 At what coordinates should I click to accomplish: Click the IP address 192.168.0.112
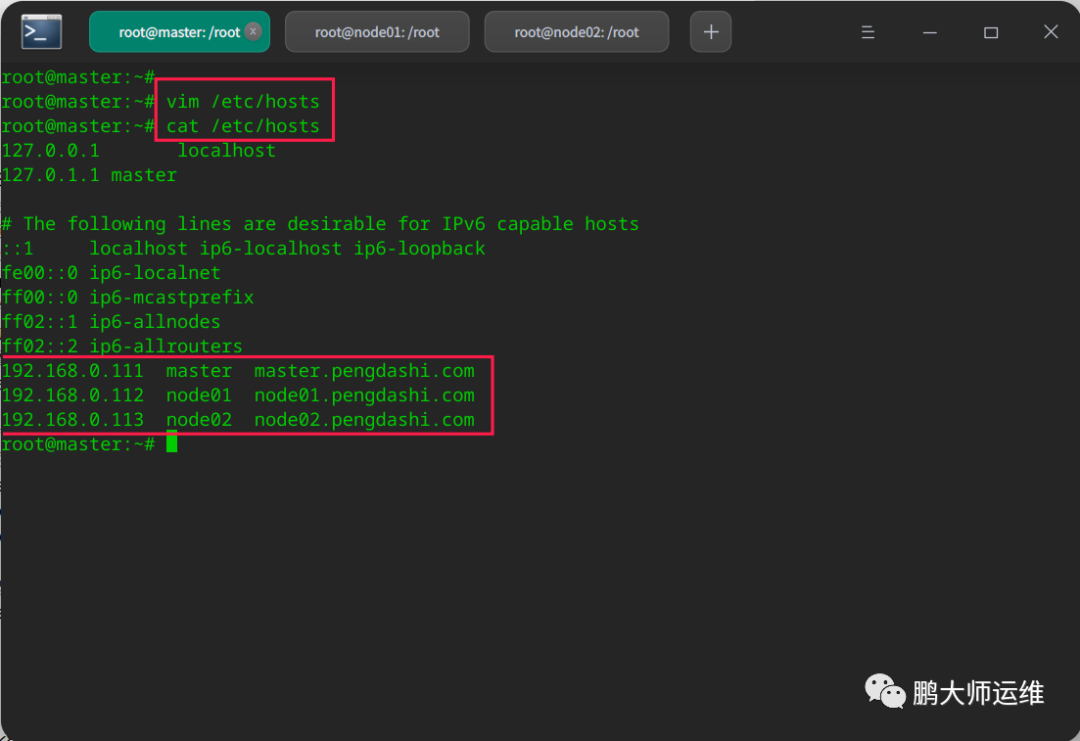72,395
